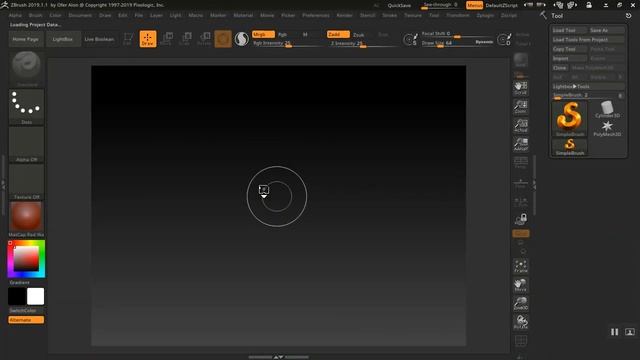This screenshot has height=360, width=640.
Task: Open the Zplugin menu
Action: point(485,15)
